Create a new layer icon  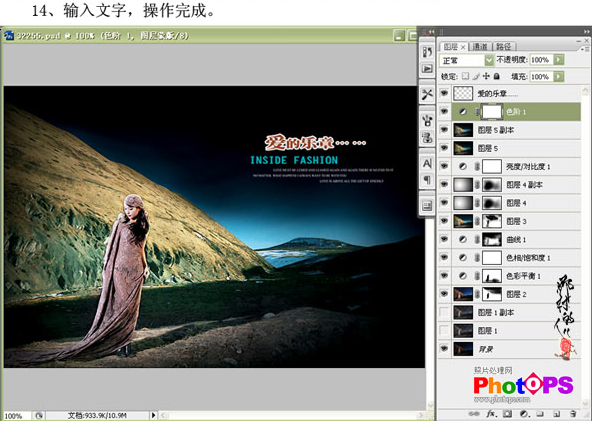coord(556,414)
